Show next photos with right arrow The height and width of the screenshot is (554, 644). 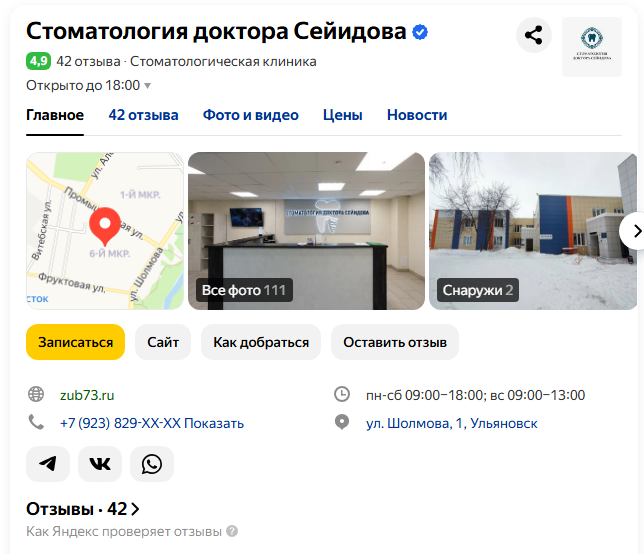coord(635,231)
